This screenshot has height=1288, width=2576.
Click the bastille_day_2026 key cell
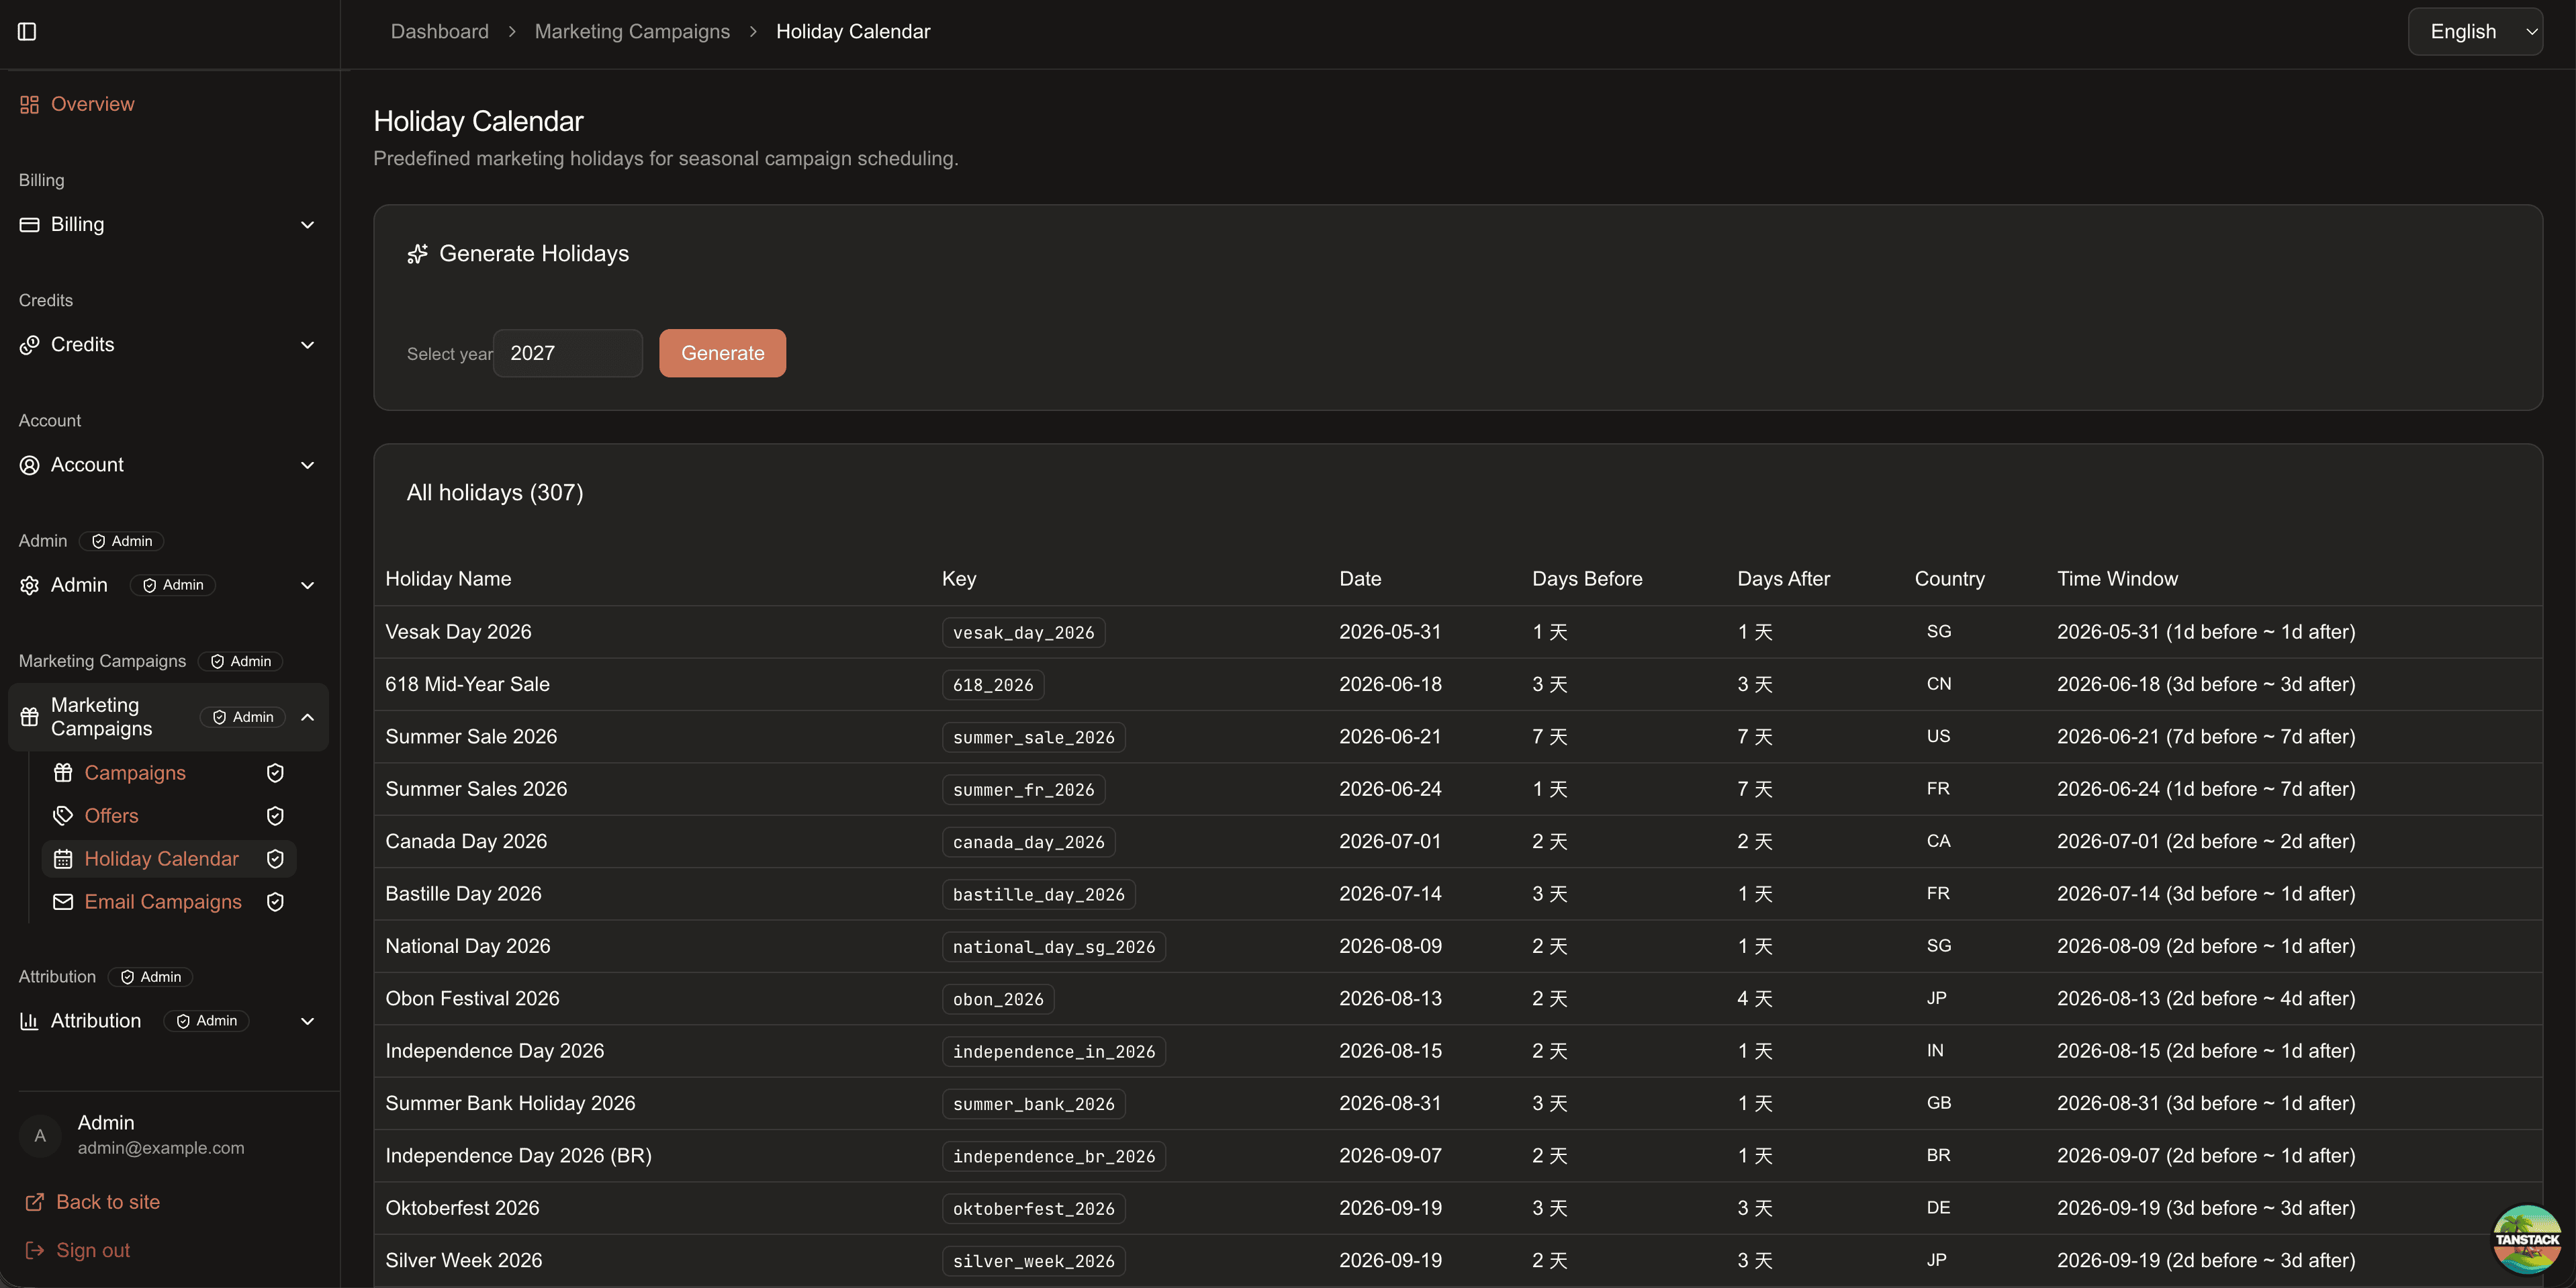(x=1038, y=895)
